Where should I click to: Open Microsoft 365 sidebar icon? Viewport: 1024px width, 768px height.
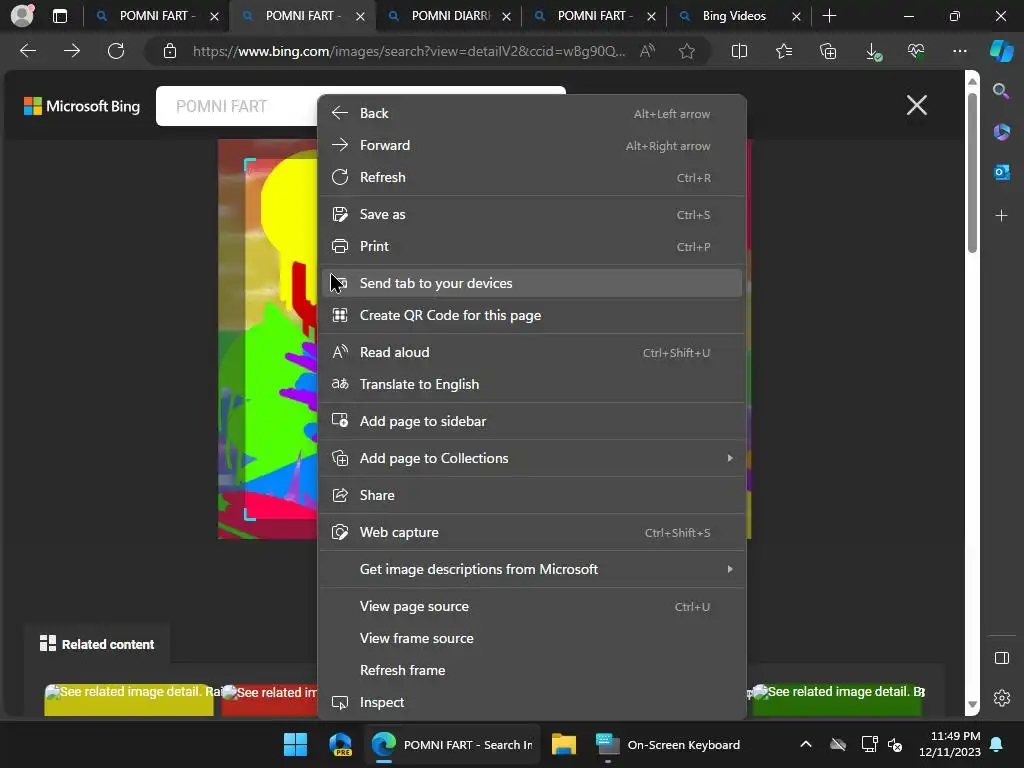(x=1001, y=132)
